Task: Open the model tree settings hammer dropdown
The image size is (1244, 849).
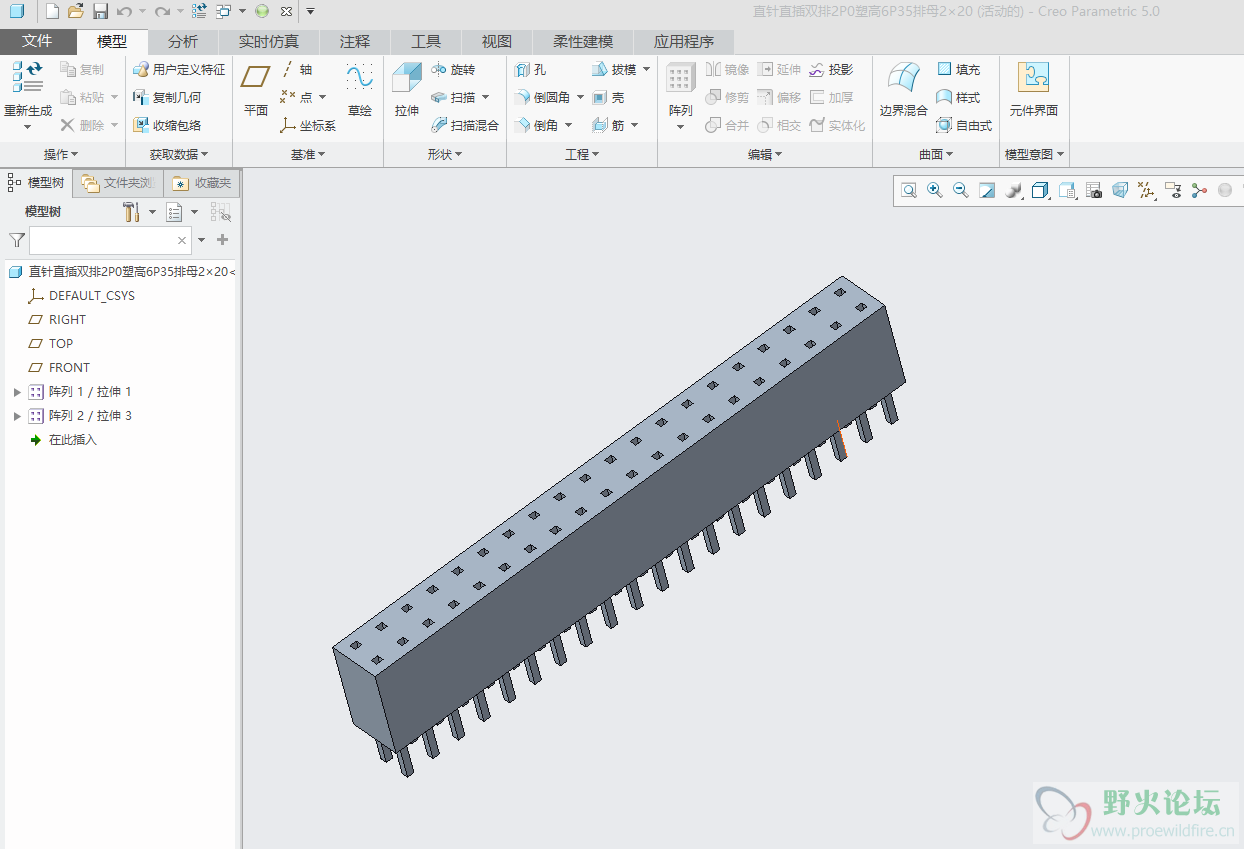Action: coord(139,212)
